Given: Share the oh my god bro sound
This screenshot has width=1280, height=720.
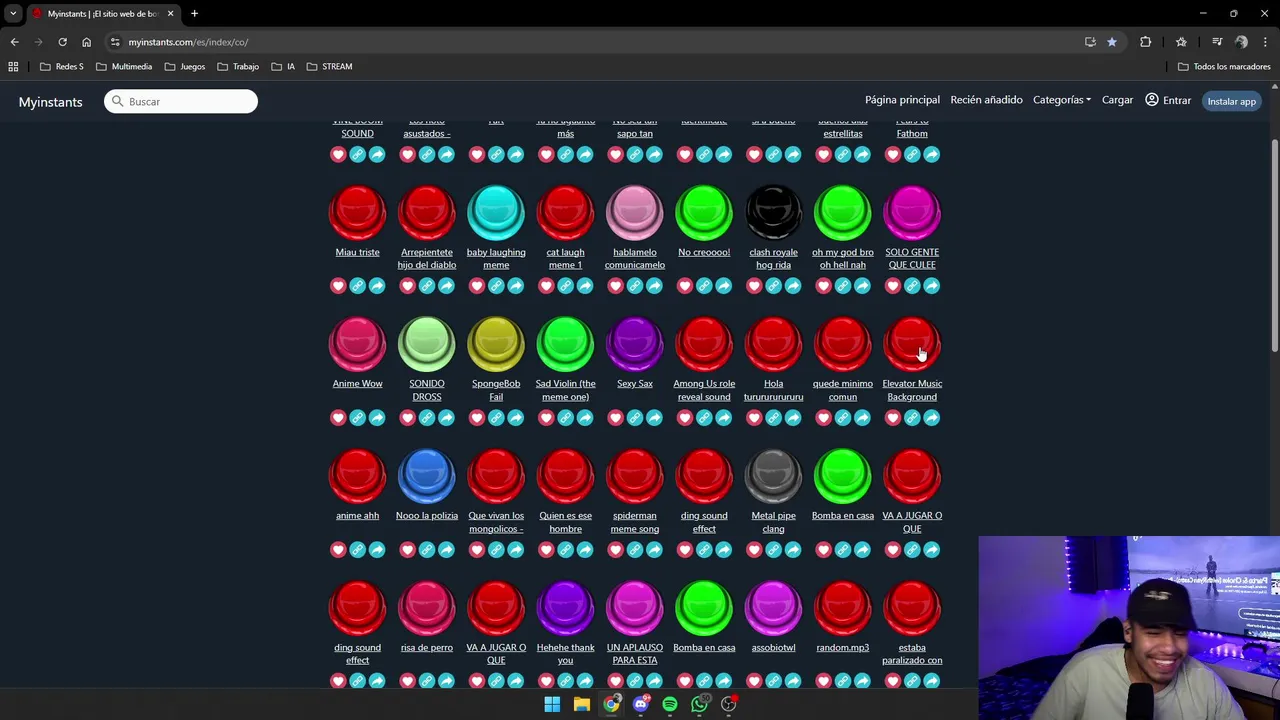Looking at the screenshot, I should tap(862, 286).
